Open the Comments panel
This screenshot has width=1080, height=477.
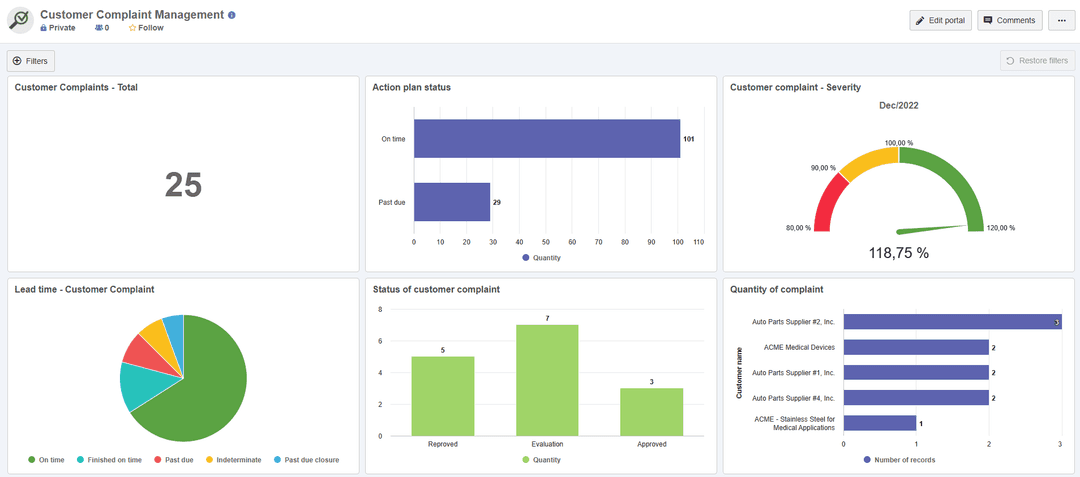point(1010,21)
